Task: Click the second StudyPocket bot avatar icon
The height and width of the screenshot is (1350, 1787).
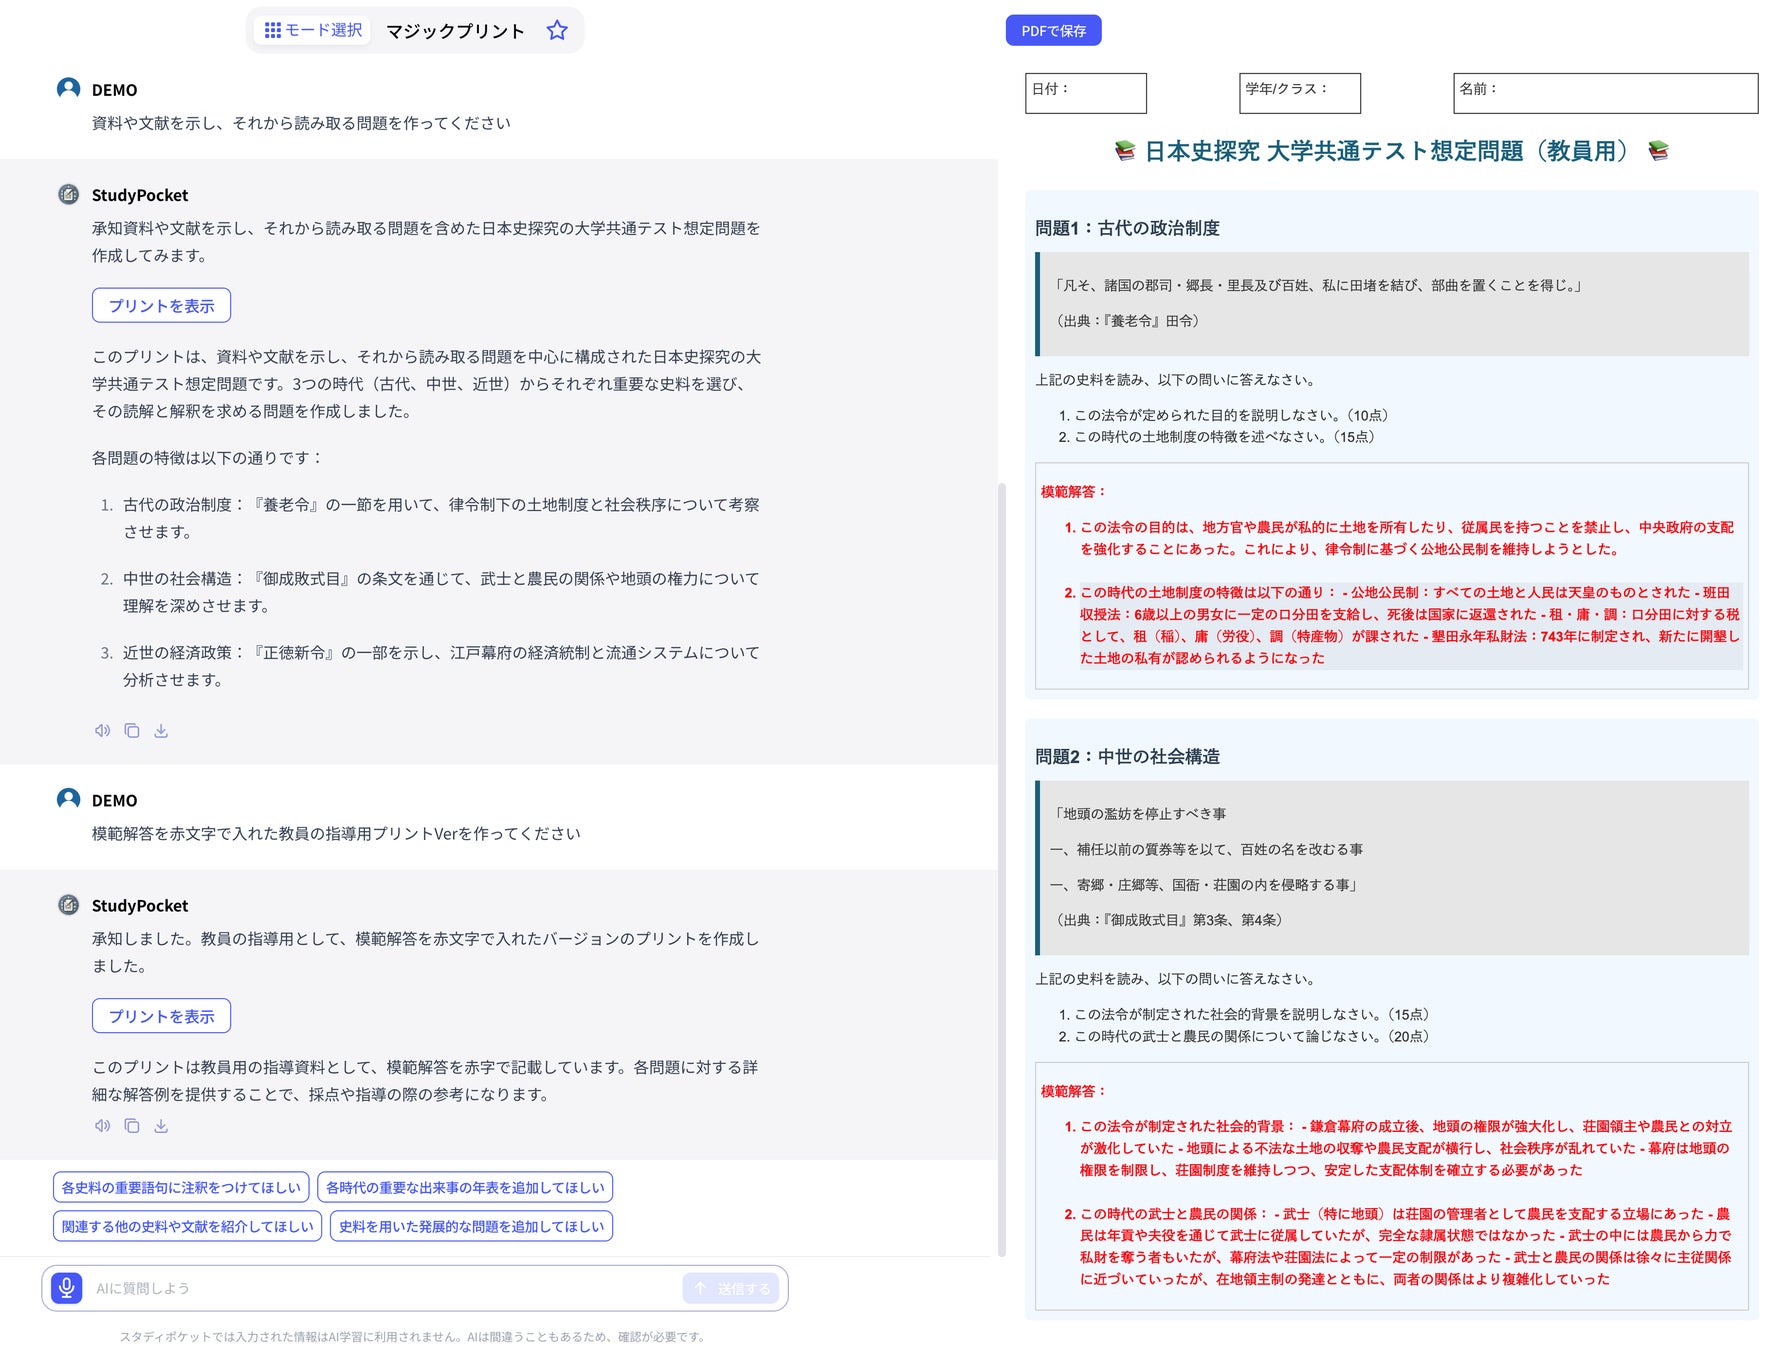Action: [x=68, y=905]
